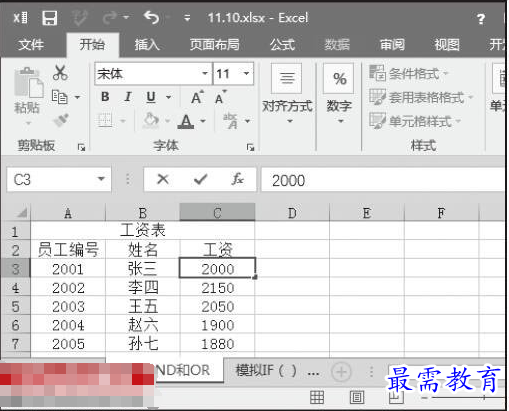Add a new sheet with plus
This screenshot has width=509, height=411.
pyautogui.click(x=341, y=371)
